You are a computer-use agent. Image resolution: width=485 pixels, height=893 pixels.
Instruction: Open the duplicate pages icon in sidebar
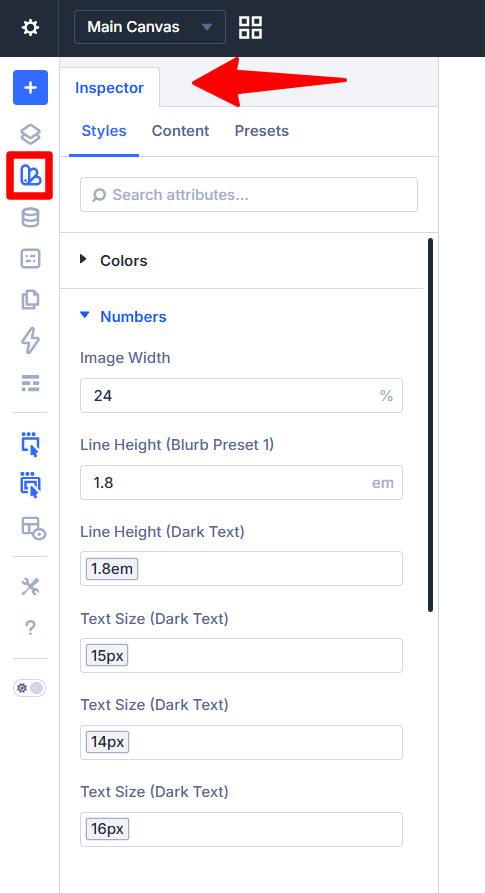click(x=30, y=300)
